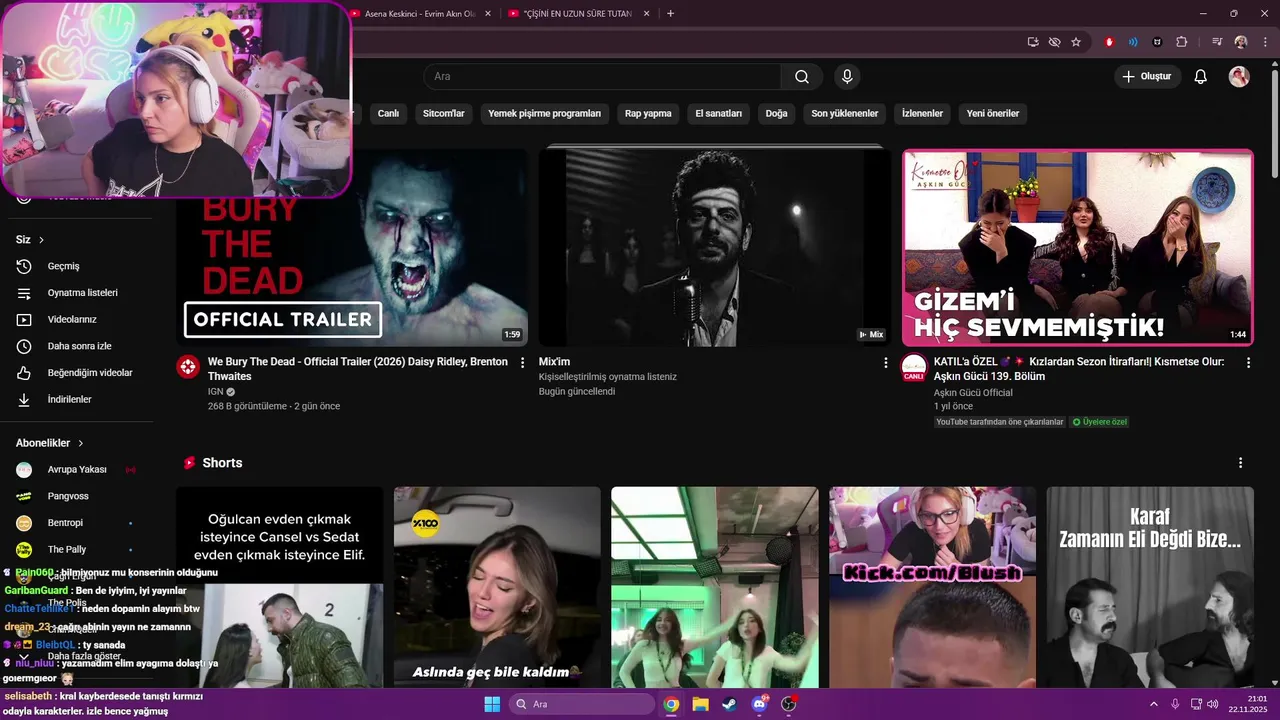Open the Chrome three-dot menu

[1263, 42]
